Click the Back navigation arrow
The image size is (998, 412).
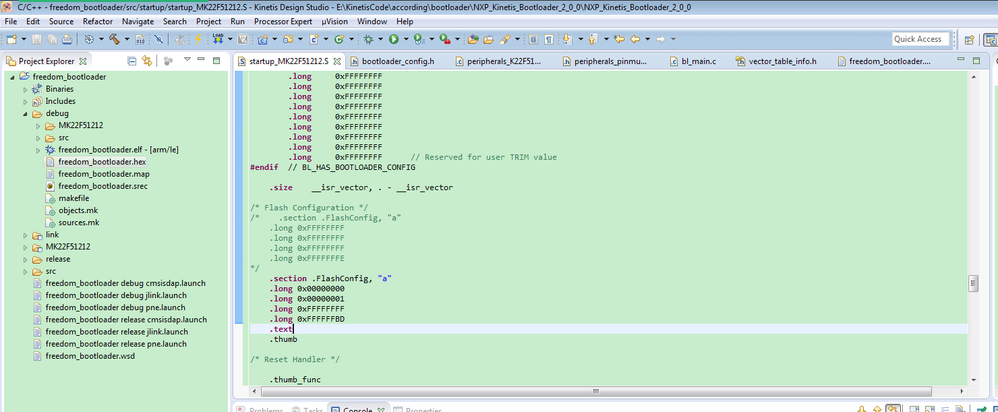[x=635, y=39]
